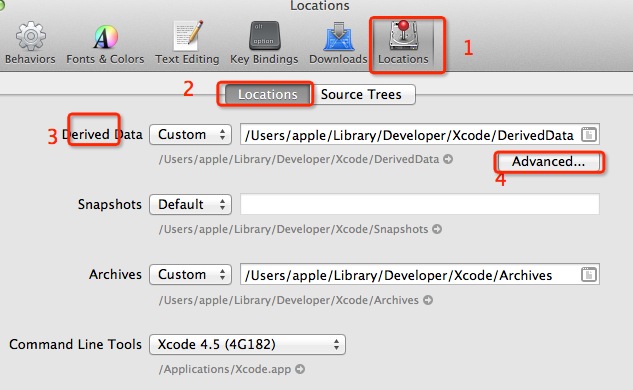Open the Snapshots Default dropdown
This screenshot has width=633, height=390.
[191, 204]
